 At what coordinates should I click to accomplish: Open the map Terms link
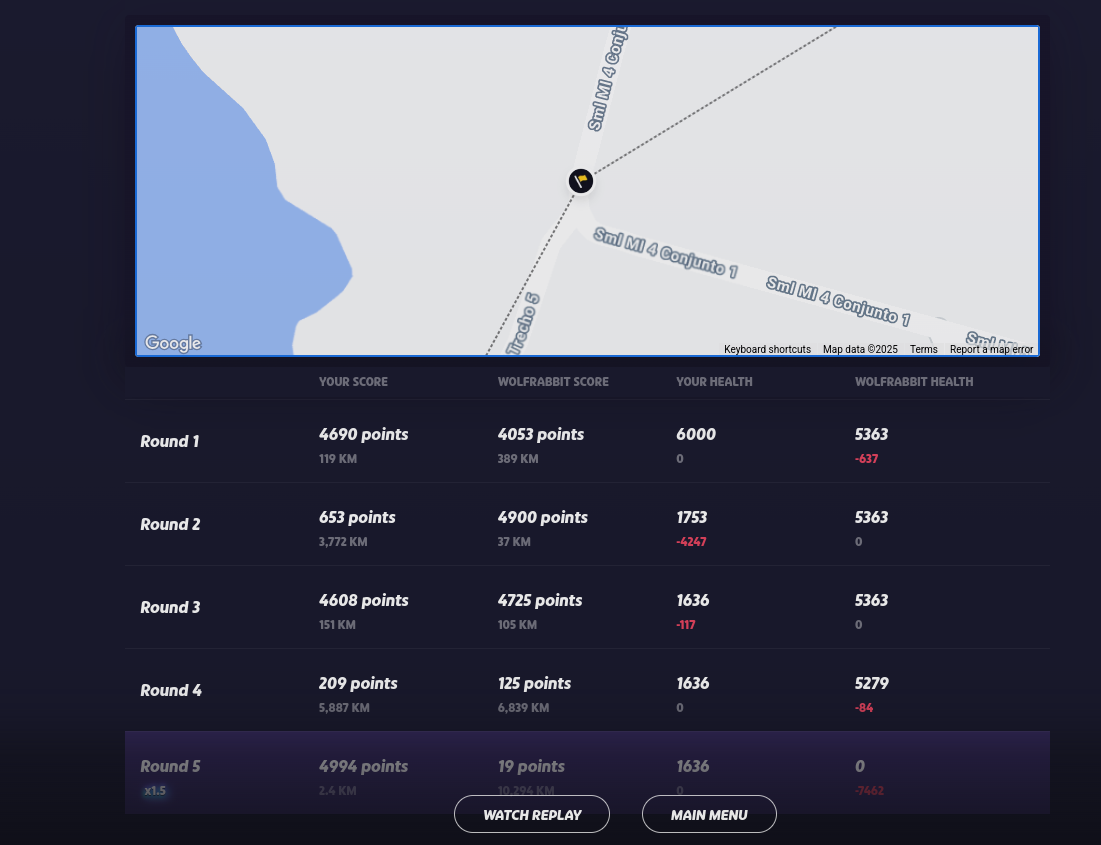coord(923,349)
